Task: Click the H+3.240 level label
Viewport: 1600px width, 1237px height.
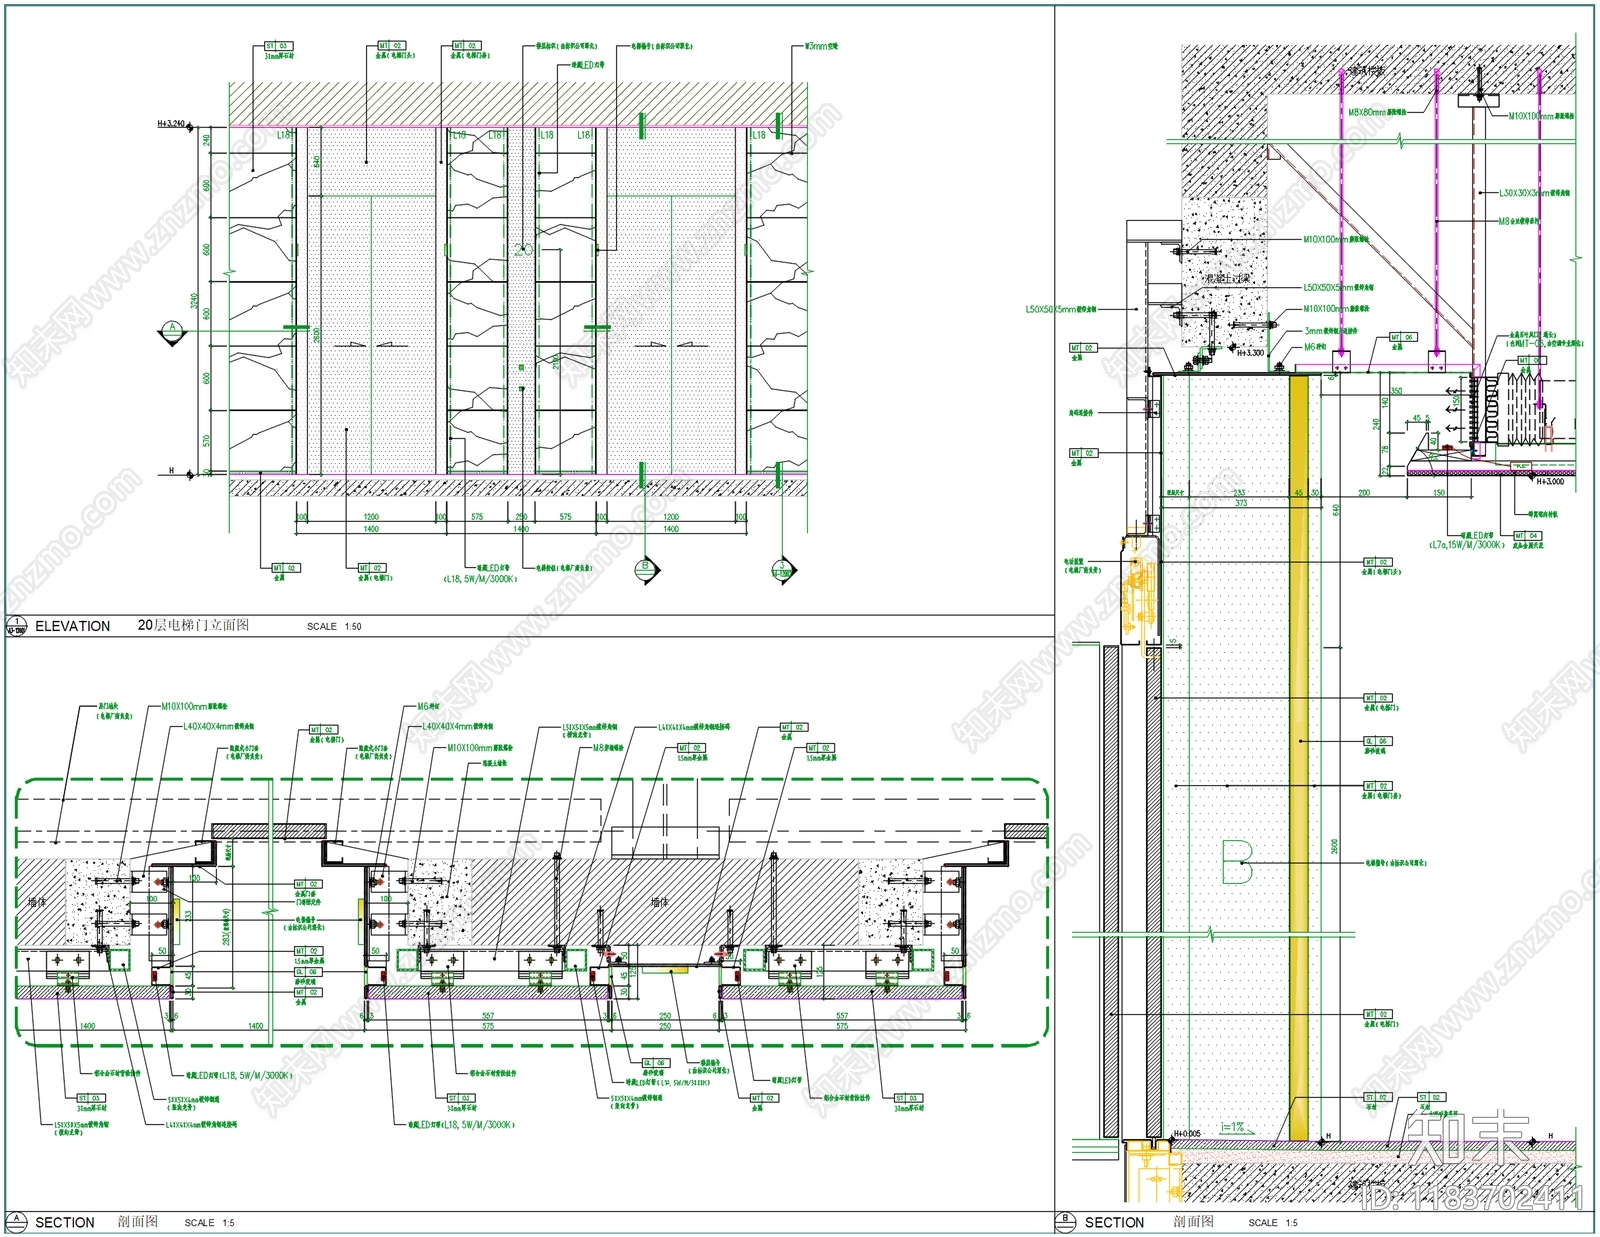Action: click(171, 124)
